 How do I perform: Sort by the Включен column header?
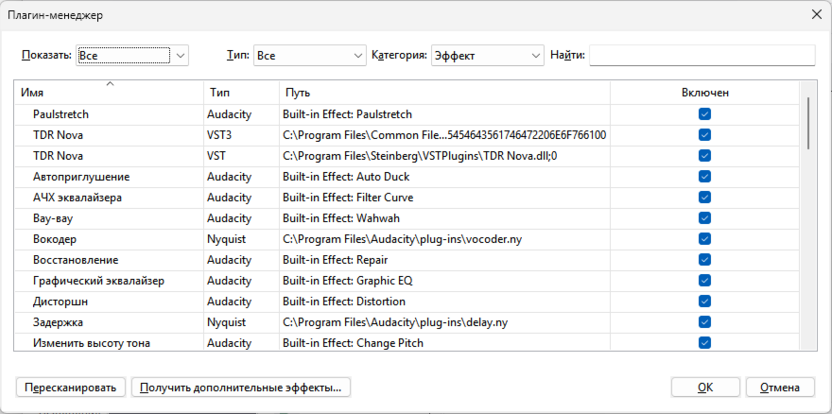705,92
